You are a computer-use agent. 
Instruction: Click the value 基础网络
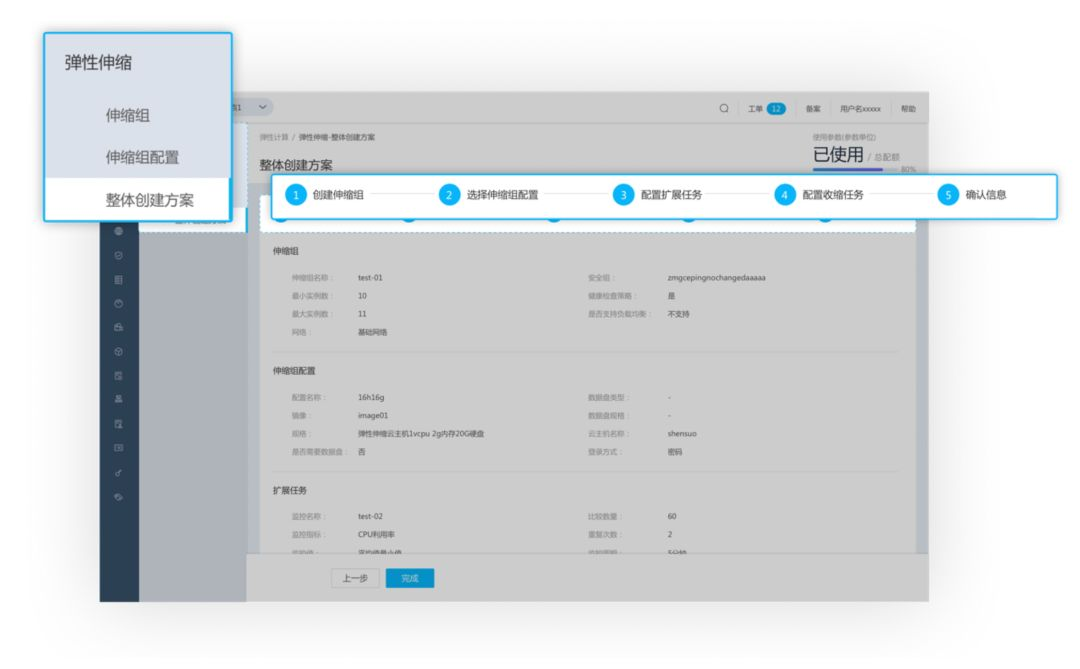point(373,332)
